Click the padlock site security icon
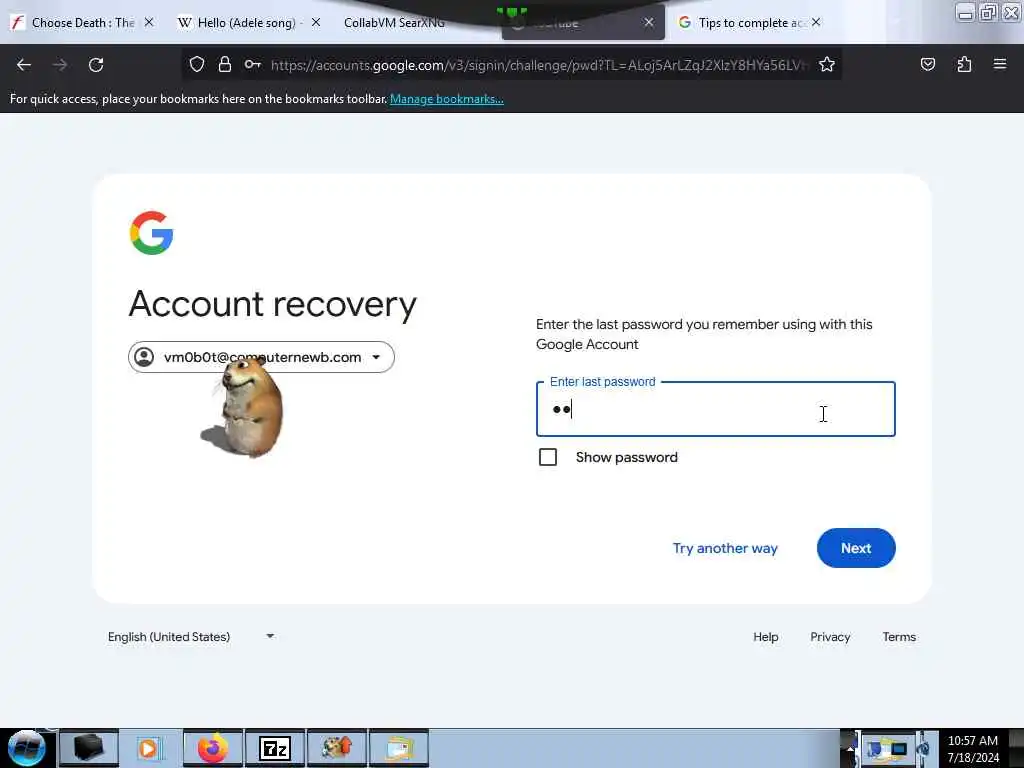Viewport: 1024px width, 768px height. (225, 64)
